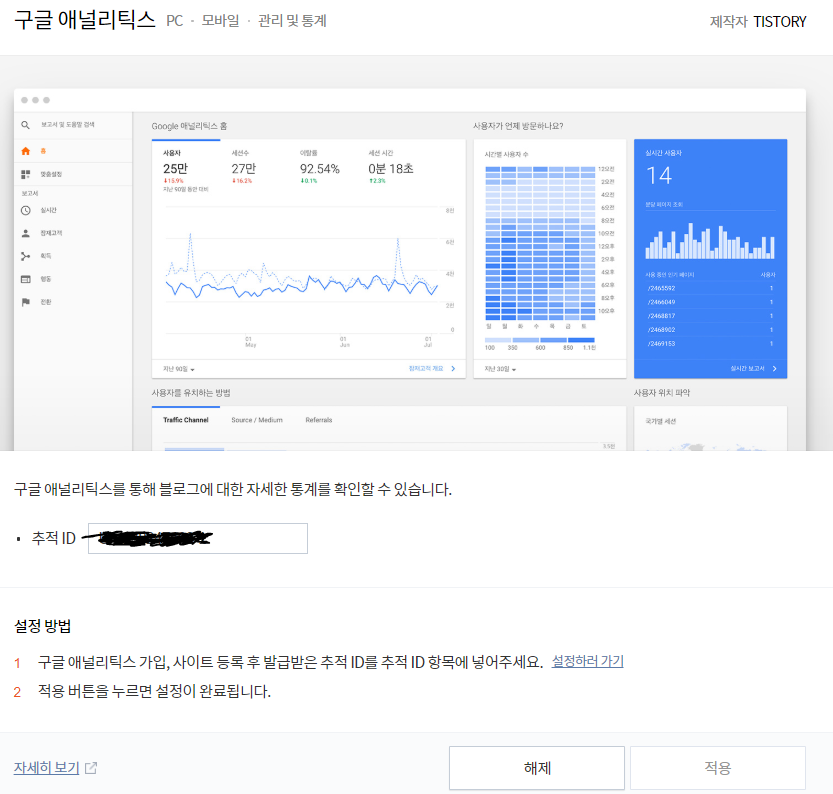Click the orange home icon in preview sidebar
833x794 pixels.
click(26, 151)
